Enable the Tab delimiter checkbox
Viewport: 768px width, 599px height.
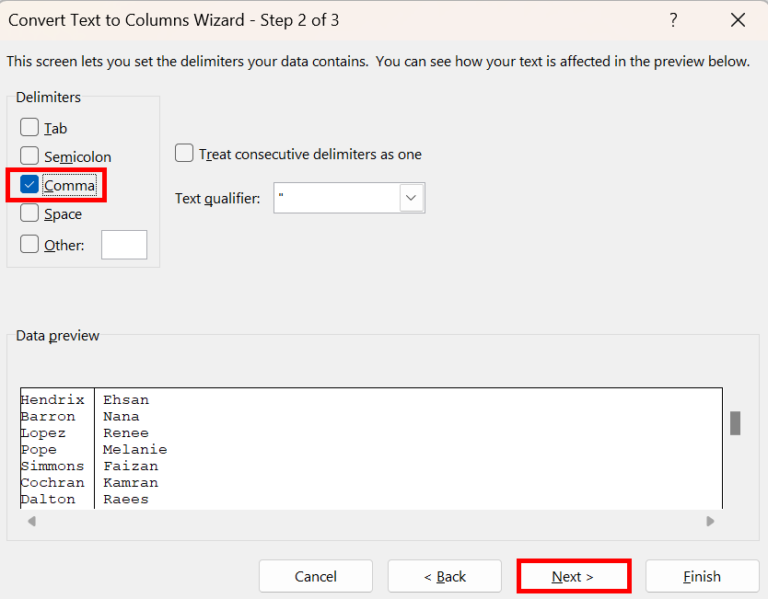[x=30, y=128]
